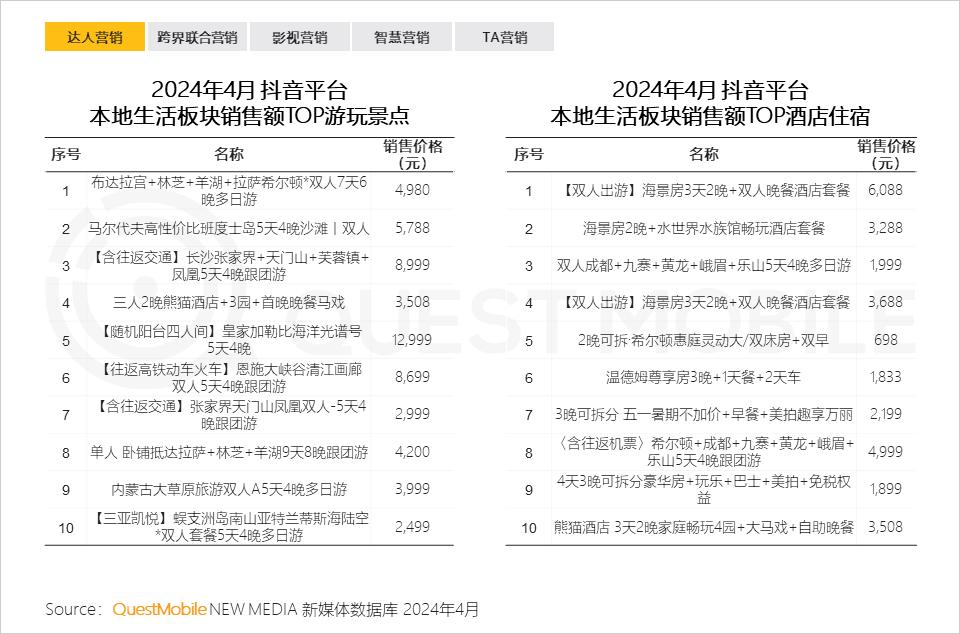Click 双人成都+九寨+黄龙 row name
960x634 pixels.
704,266
